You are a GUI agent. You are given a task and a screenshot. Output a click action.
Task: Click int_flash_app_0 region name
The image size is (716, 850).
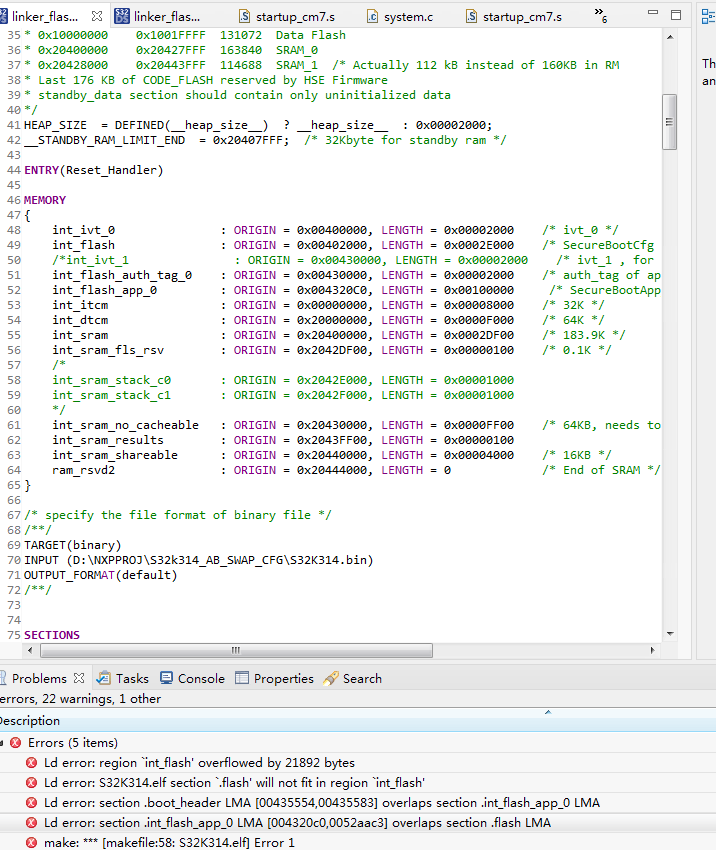(x=105, y=290)
